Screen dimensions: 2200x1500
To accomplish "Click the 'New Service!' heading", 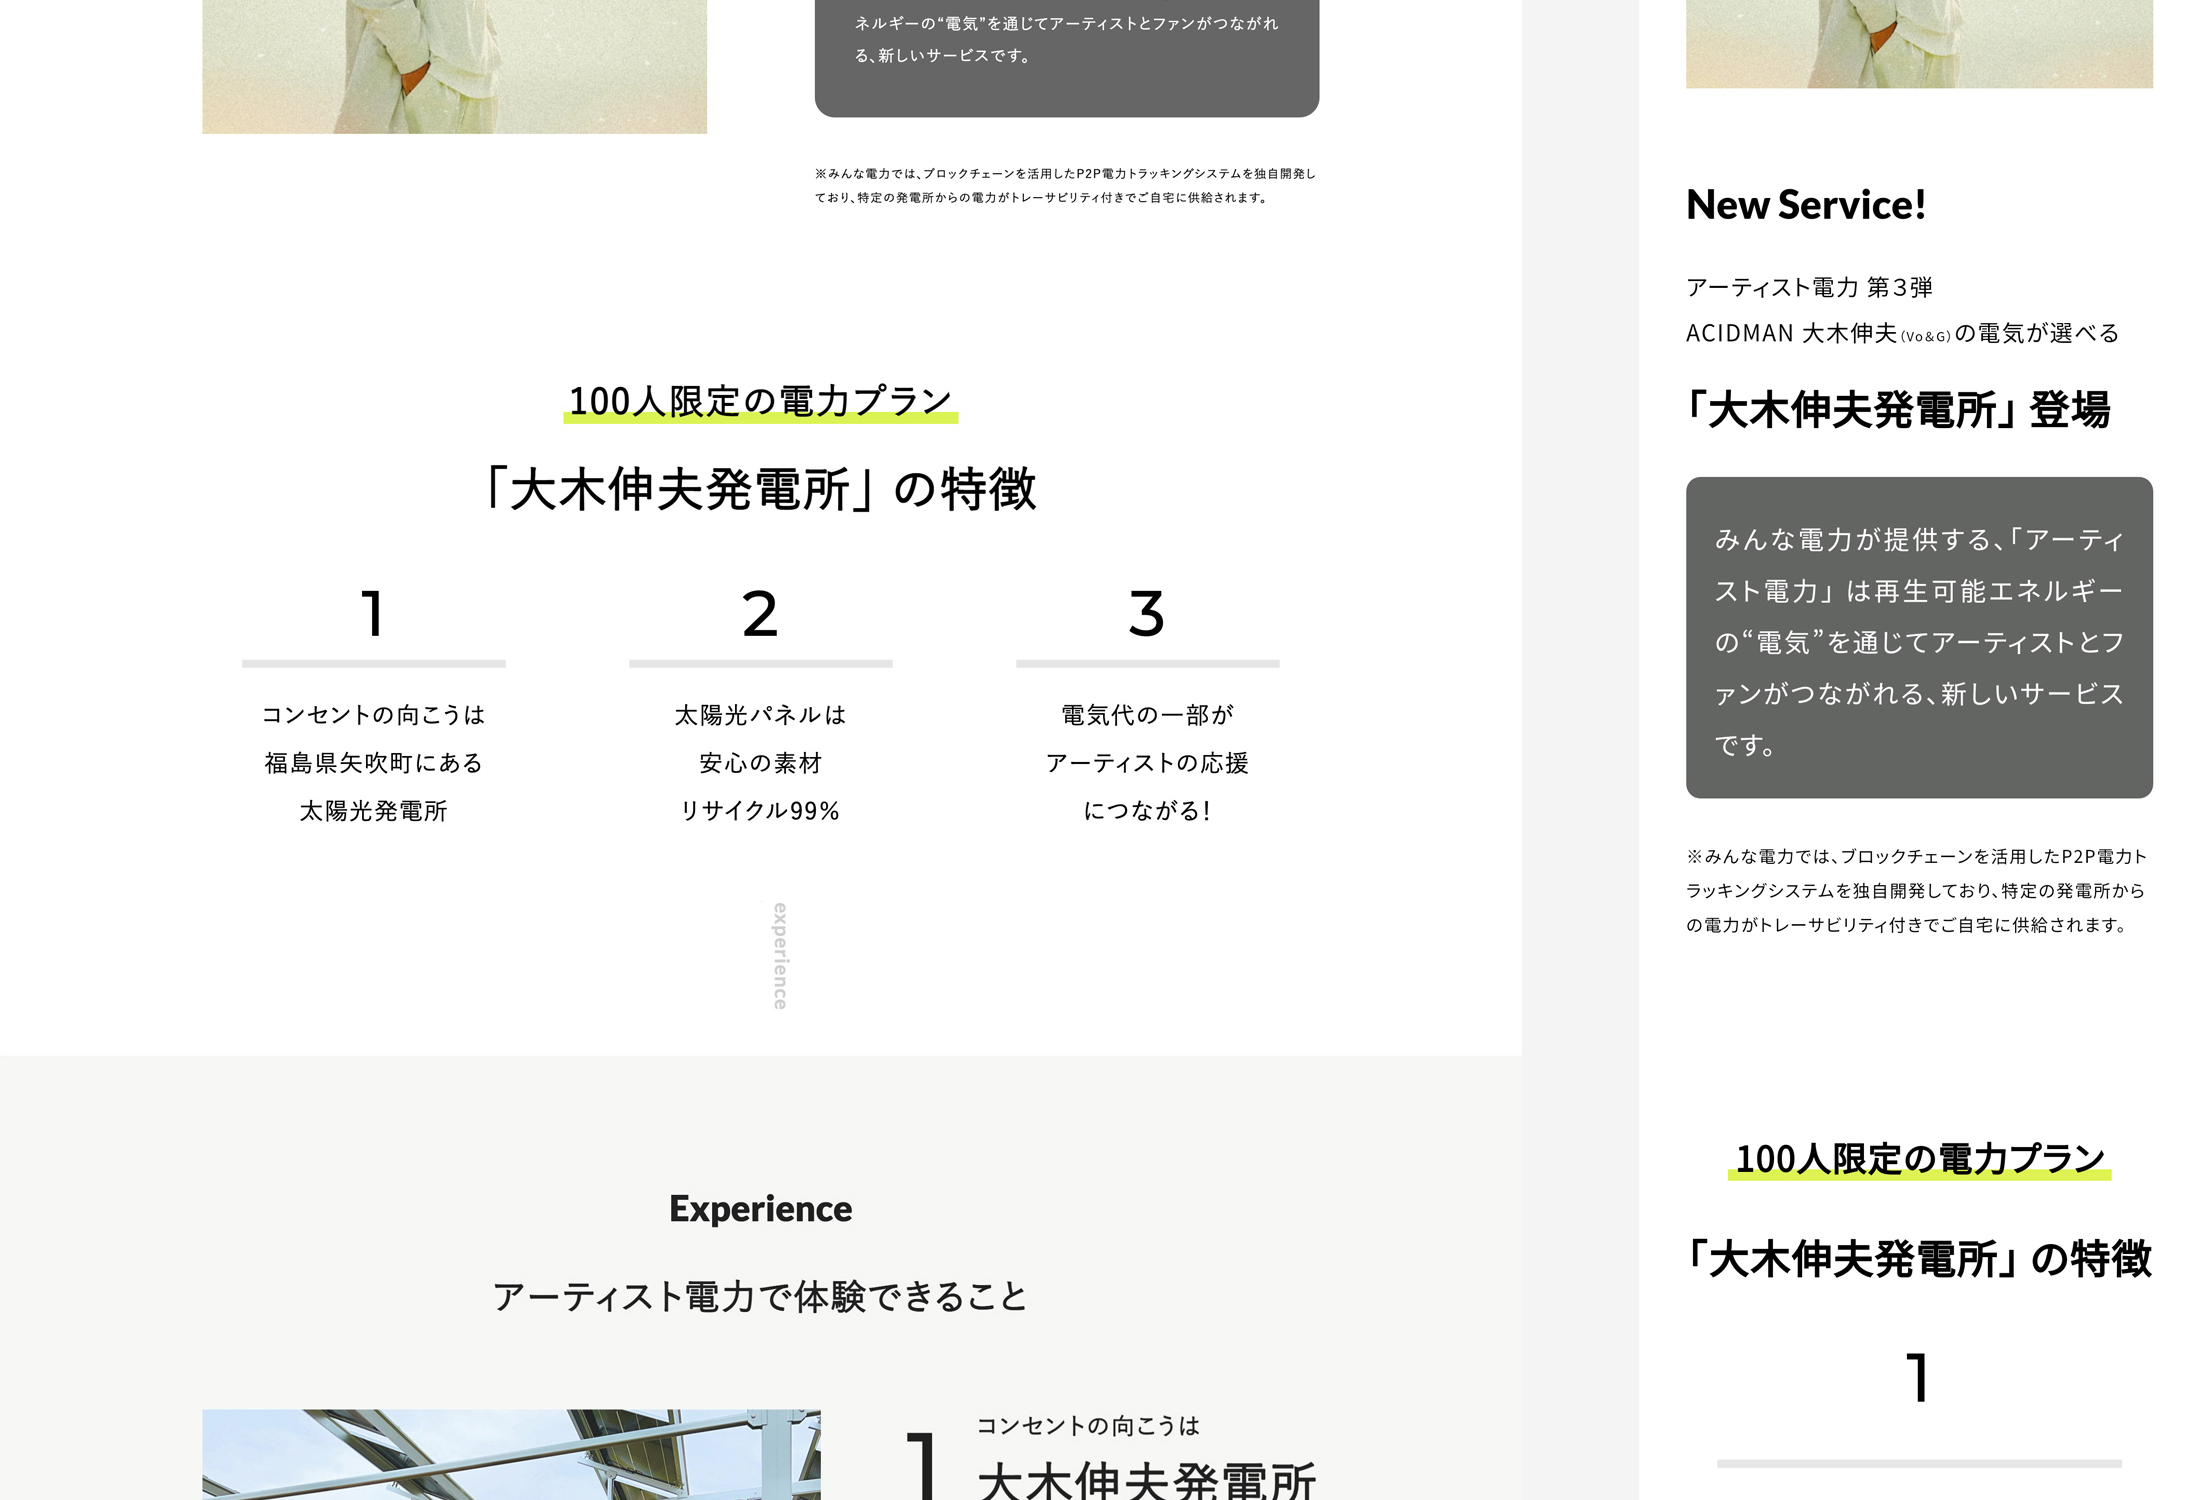I will pyautogui.click(x=1805, y=205).
